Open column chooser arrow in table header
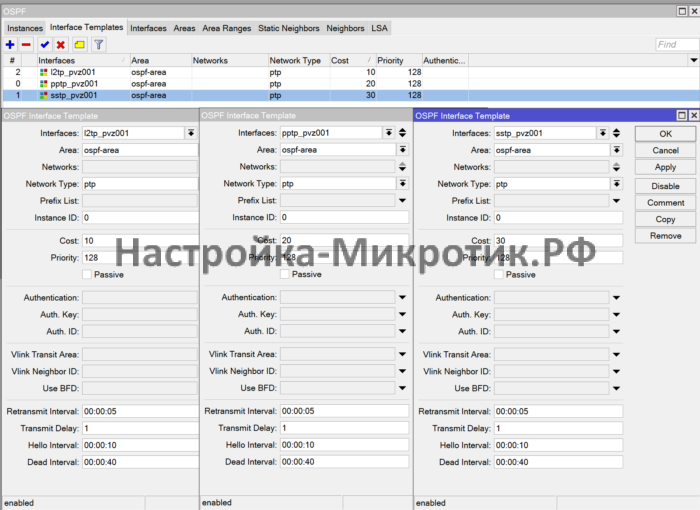 (x=693, y=60)
